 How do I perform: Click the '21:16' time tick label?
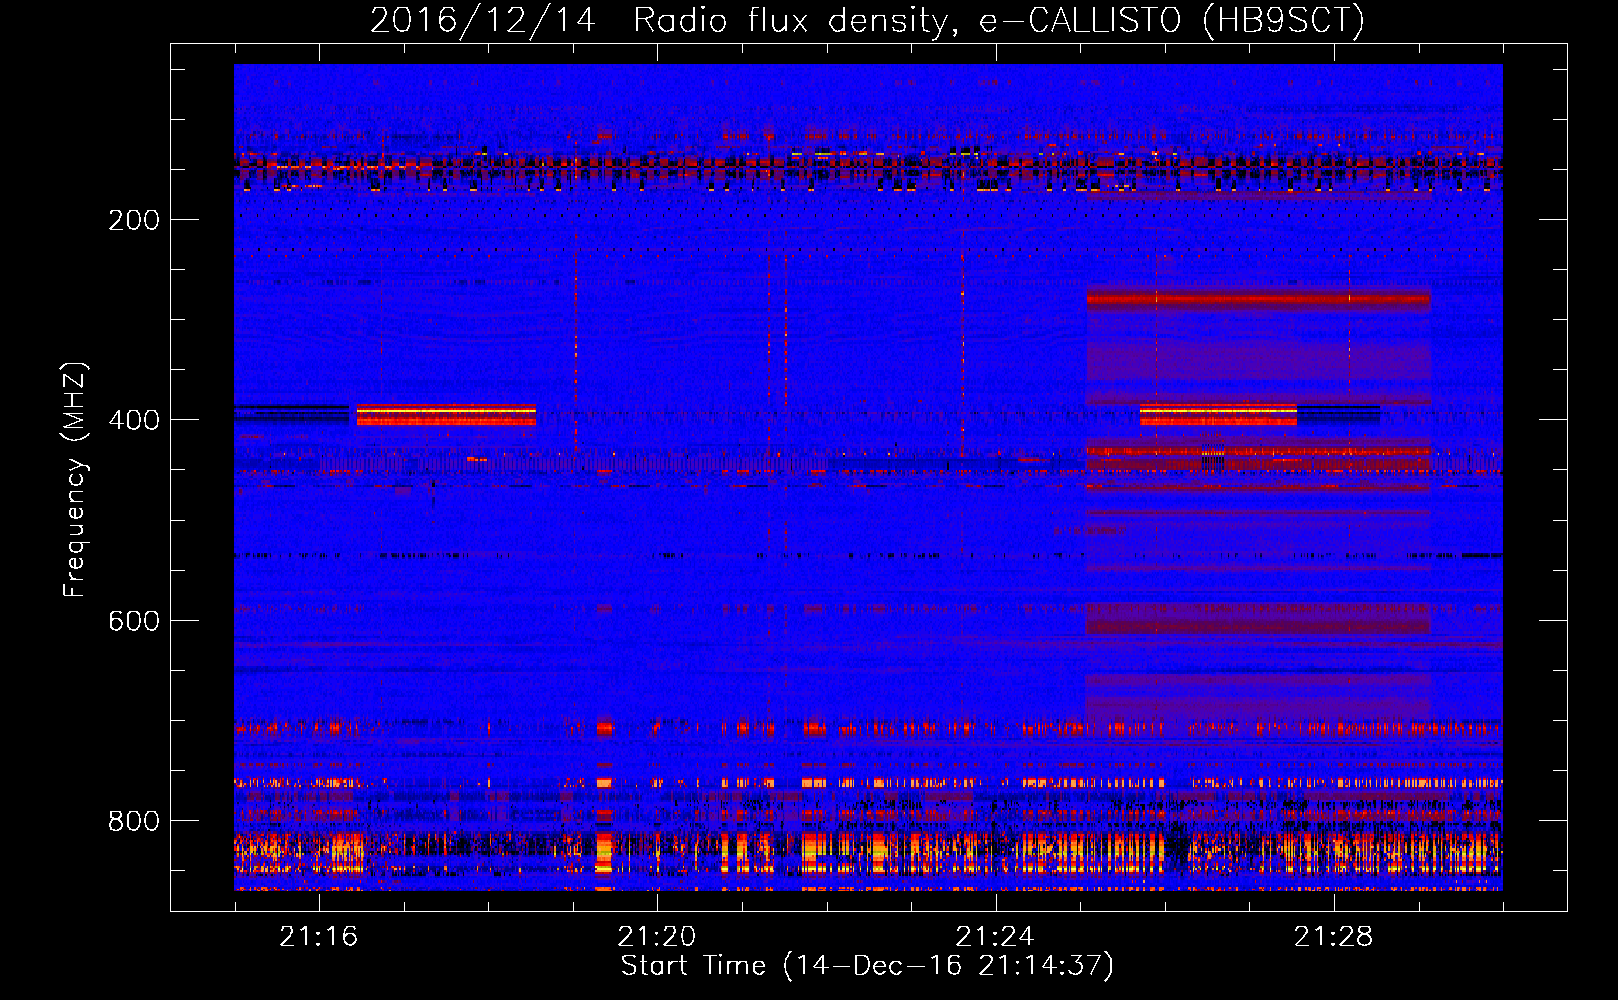tap(318, 937)
